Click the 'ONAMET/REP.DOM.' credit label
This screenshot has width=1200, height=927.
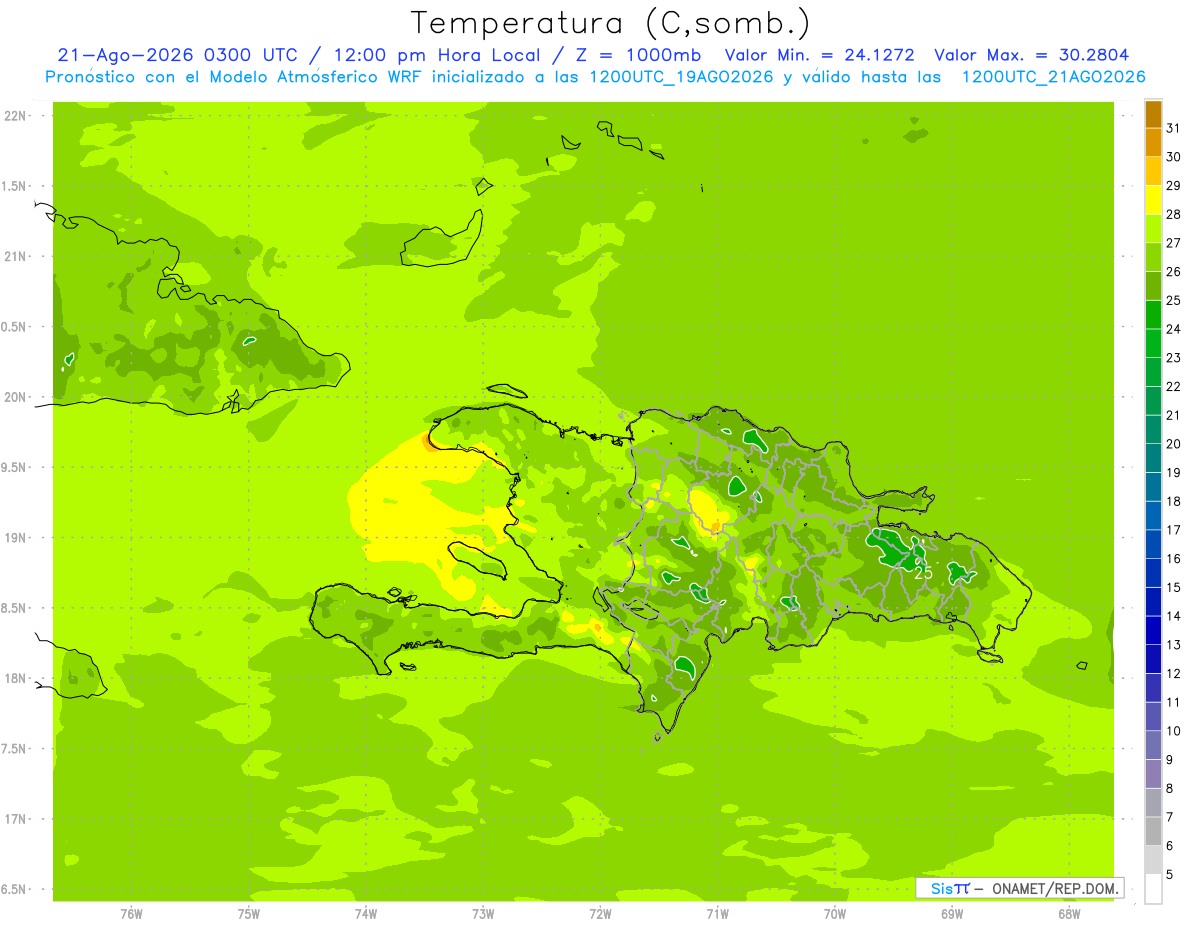(x=1055, y=888)
